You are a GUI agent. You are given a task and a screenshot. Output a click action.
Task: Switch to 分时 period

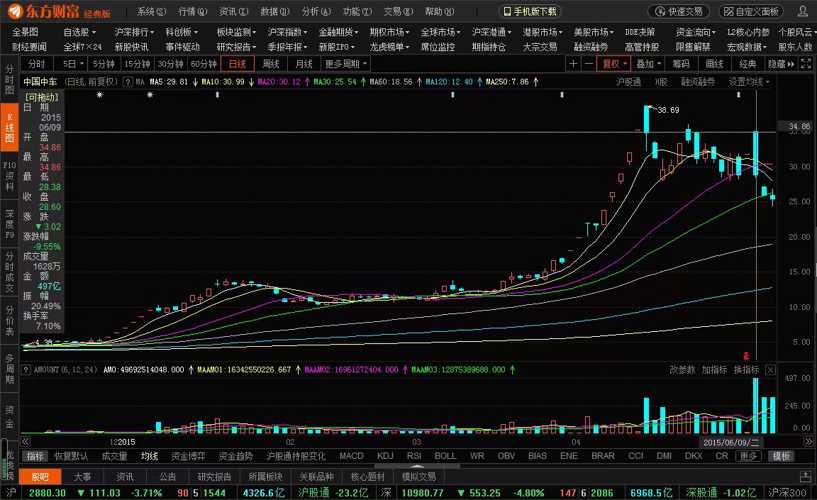point(36,64)
